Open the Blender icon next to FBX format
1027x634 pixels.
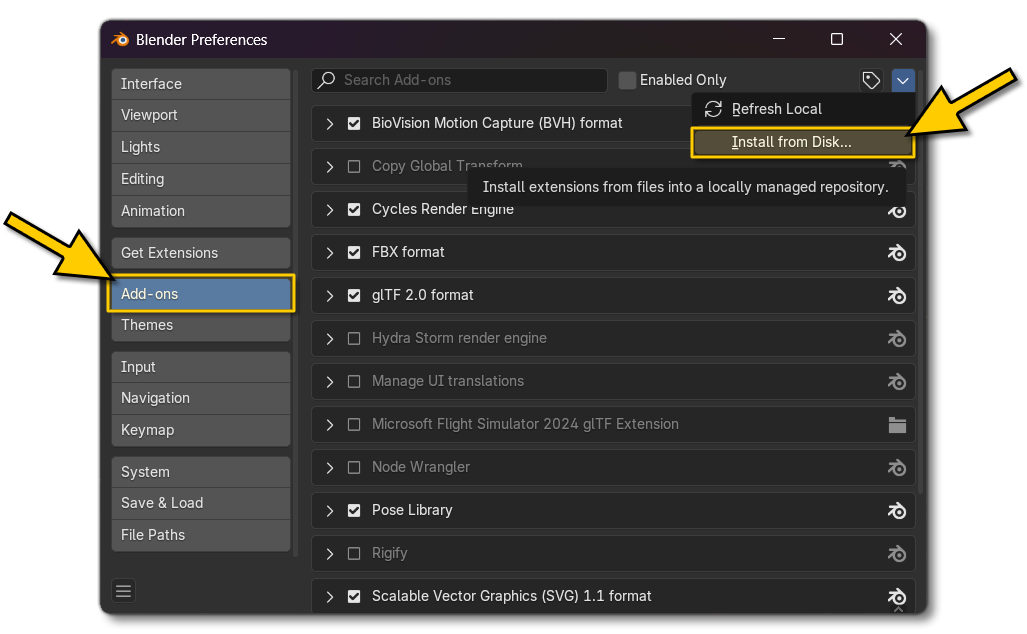coord(897,252)
